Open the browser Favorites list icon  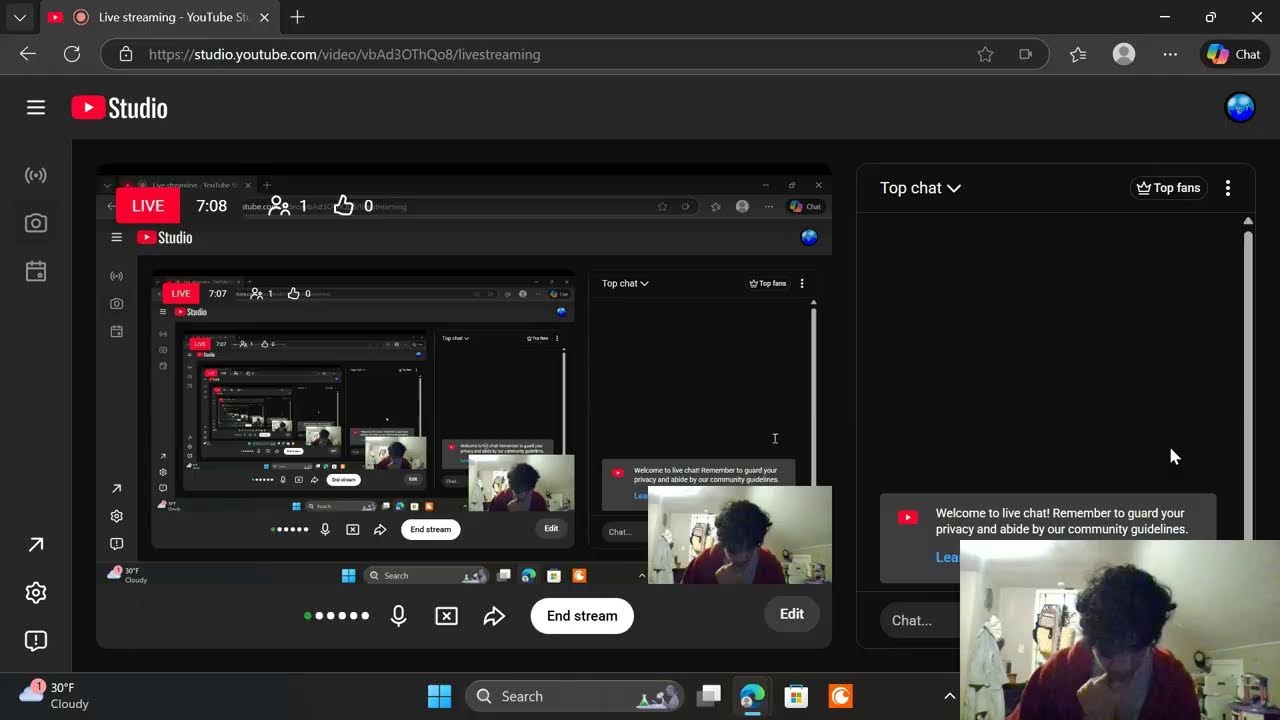tap(1078, 54)
